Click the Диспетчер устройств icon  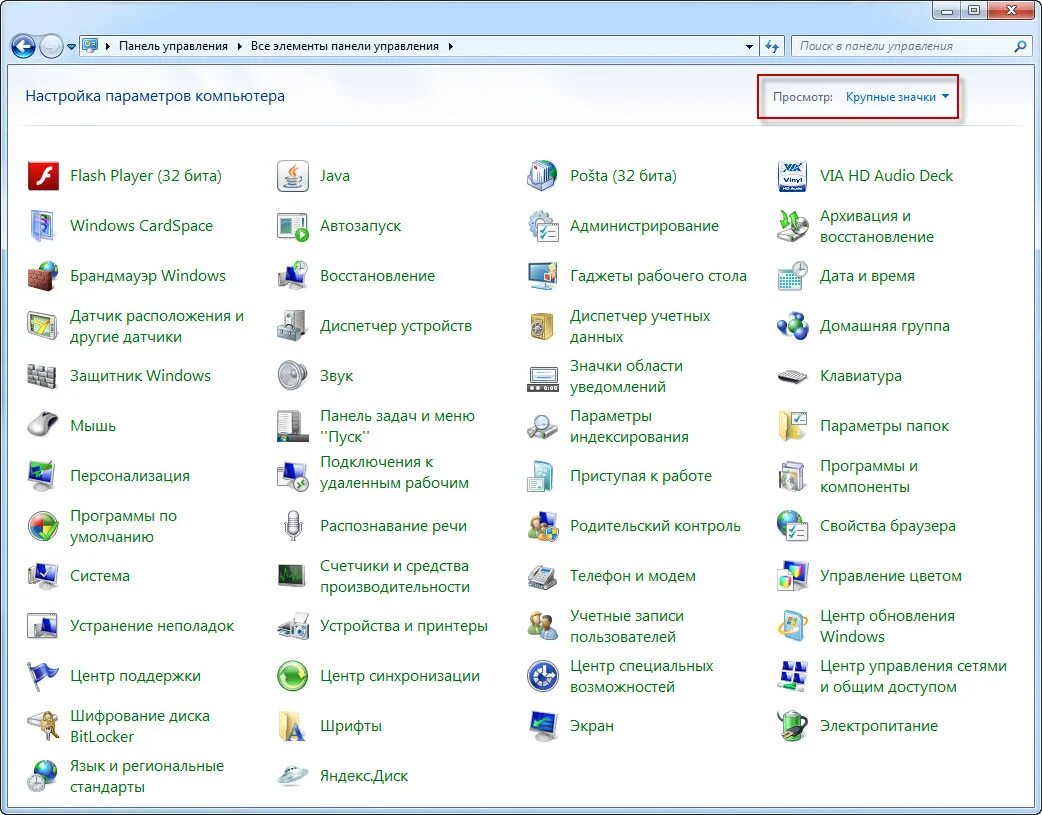coord(293,326)
